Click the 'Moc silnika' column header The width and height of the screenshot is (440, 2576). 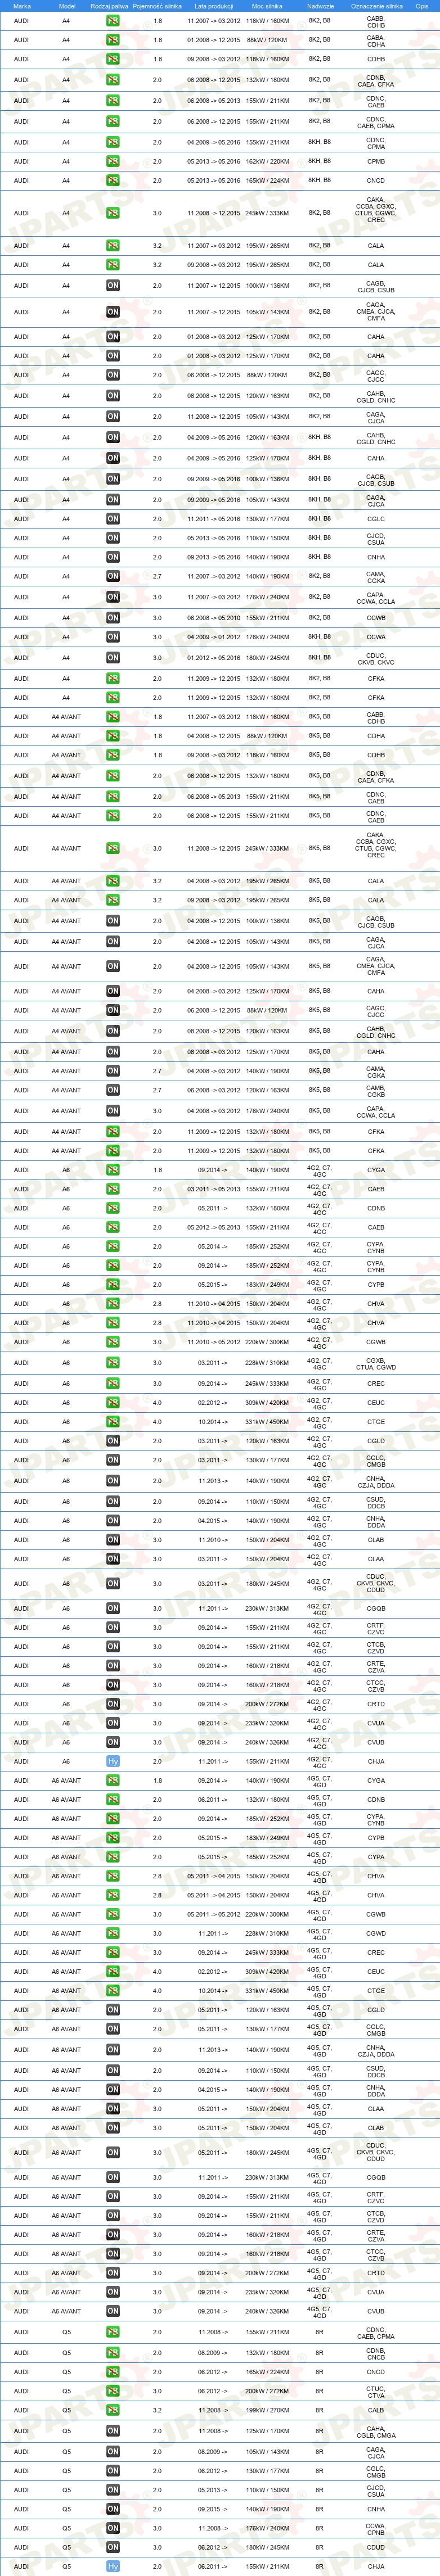click(x=267, y=6)
